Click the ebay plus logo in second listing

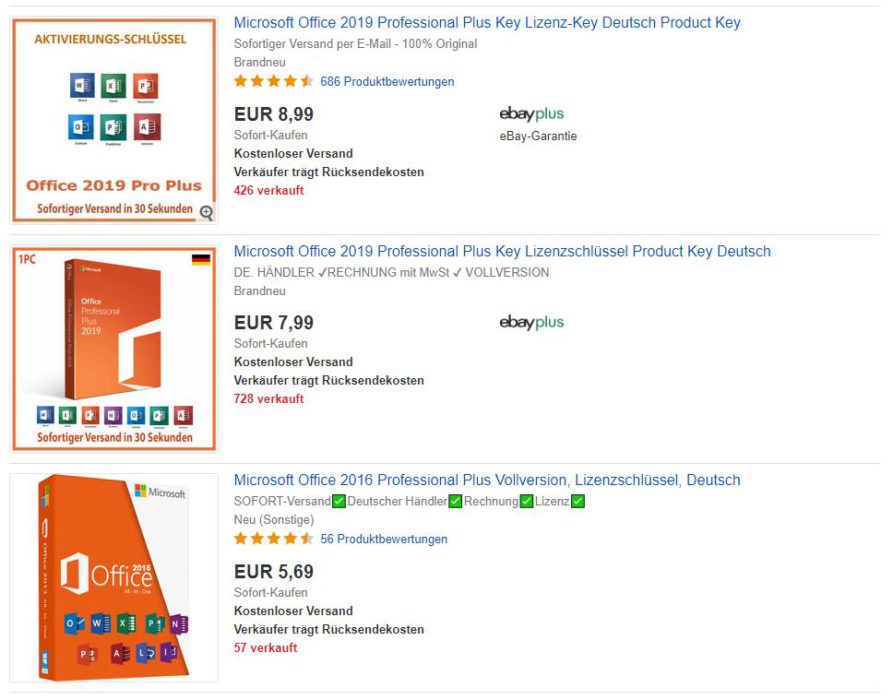[531, 322]
